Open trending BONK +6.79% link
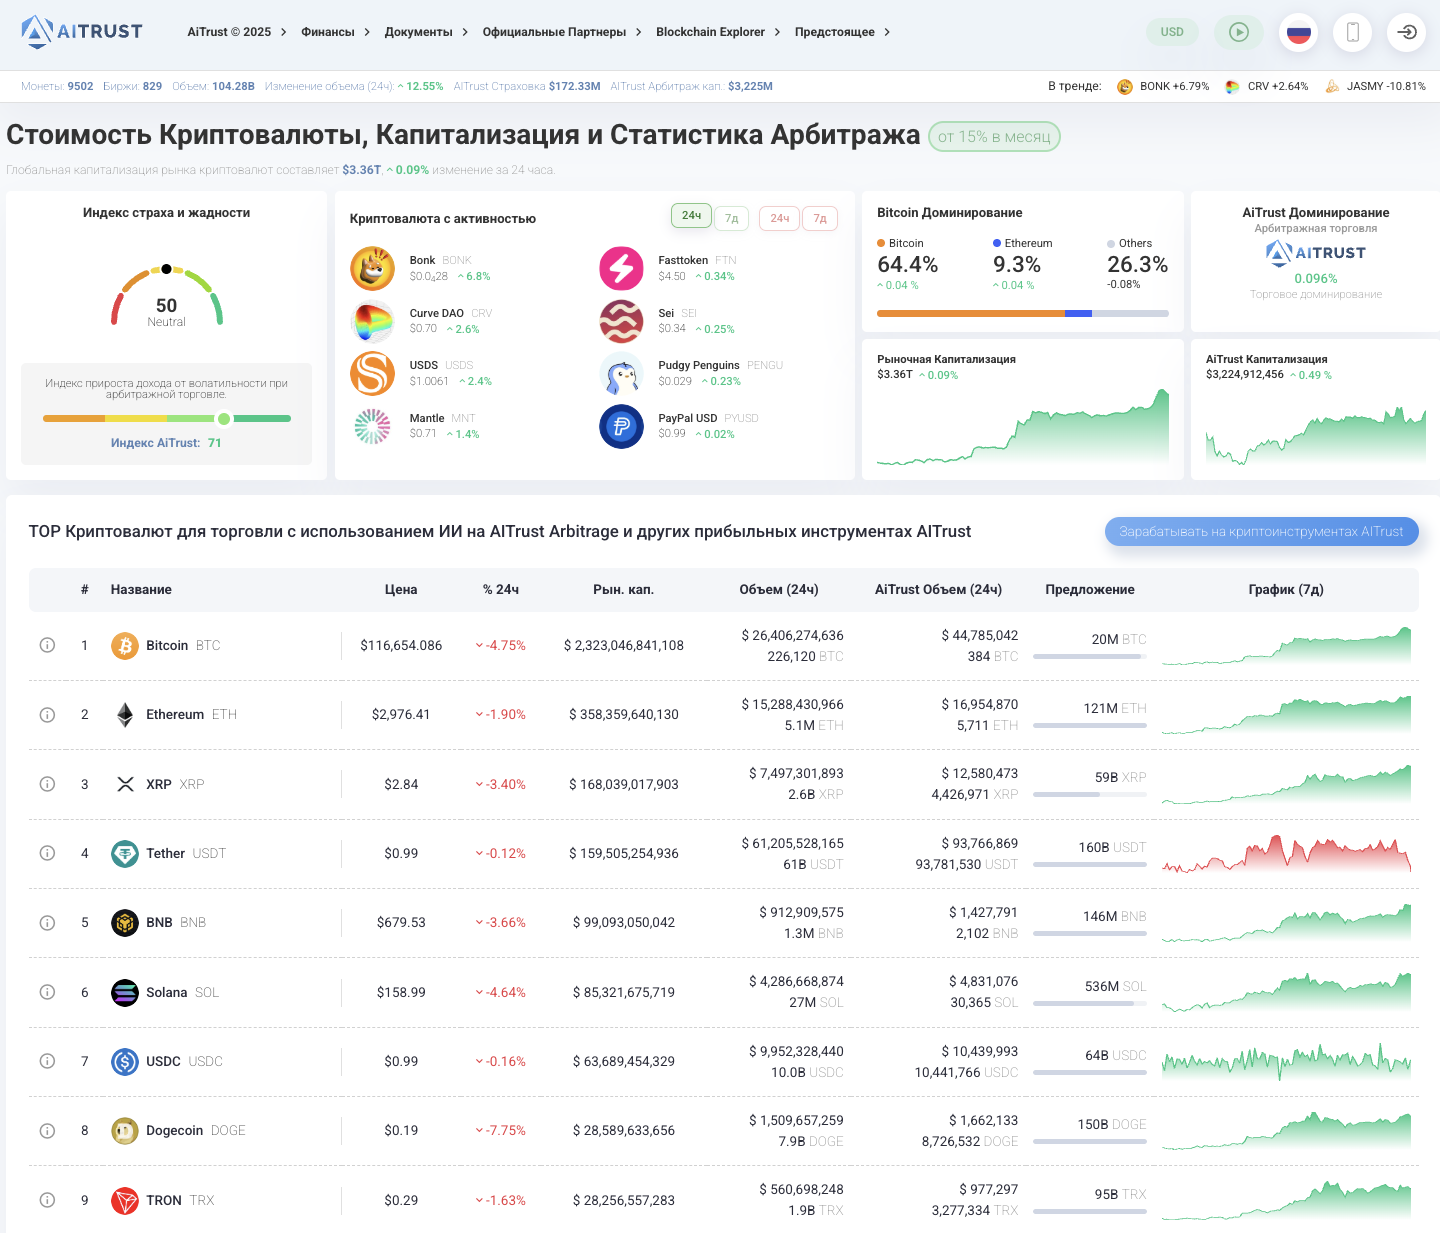Screen dimensions: 1440x1233 1163,86
